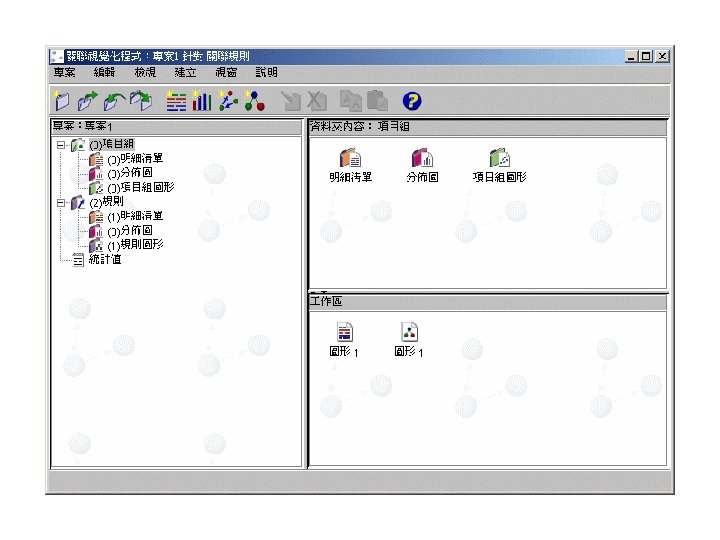Select 明細清單 under the 項目組 node
Screen dimensions: 720x540
pos(135,159)
